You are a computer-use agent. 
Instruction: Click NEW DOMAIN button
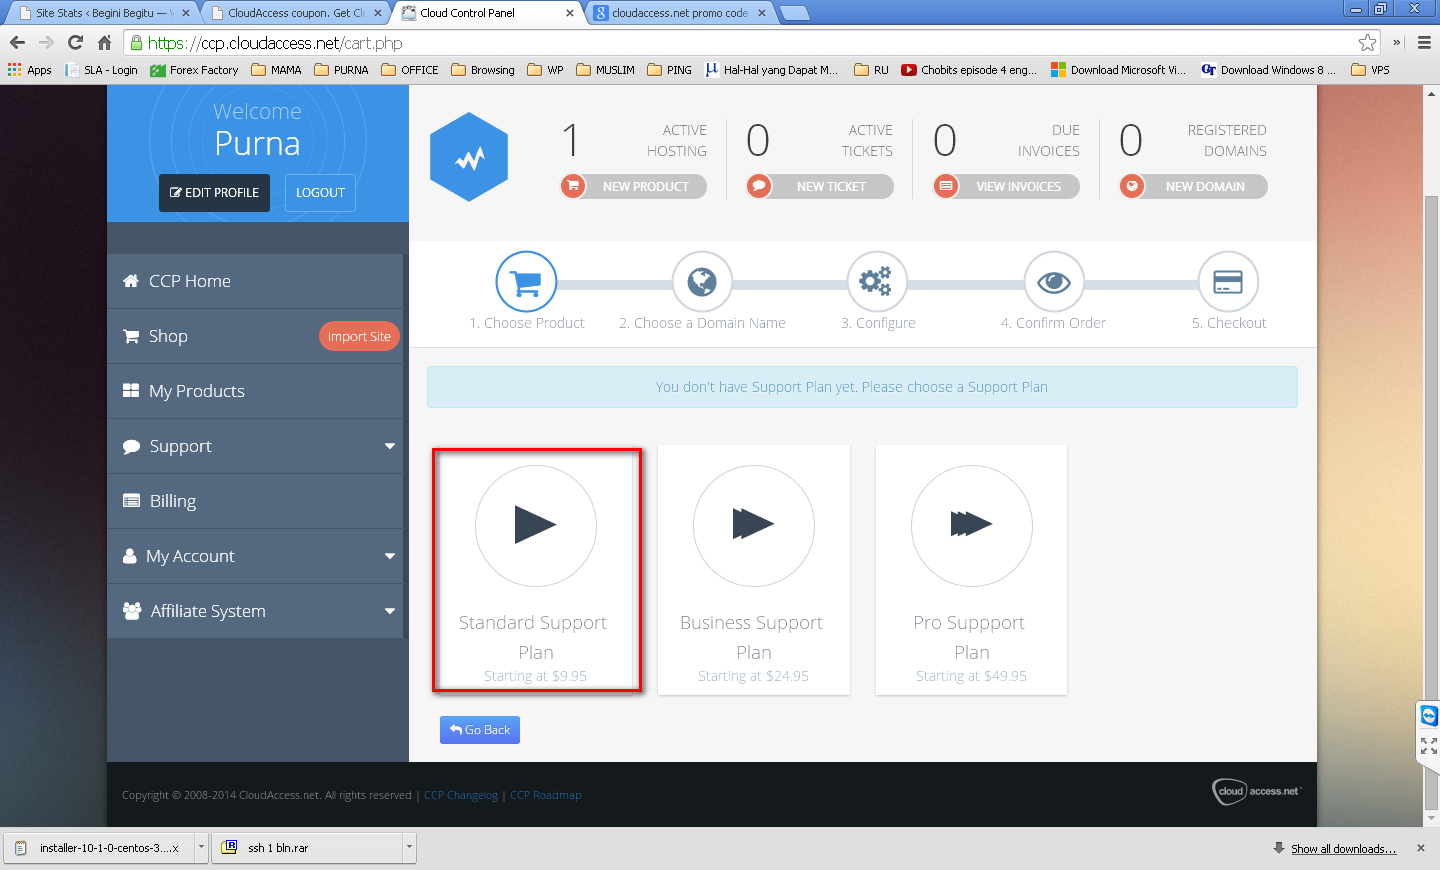click(1193, 186)
